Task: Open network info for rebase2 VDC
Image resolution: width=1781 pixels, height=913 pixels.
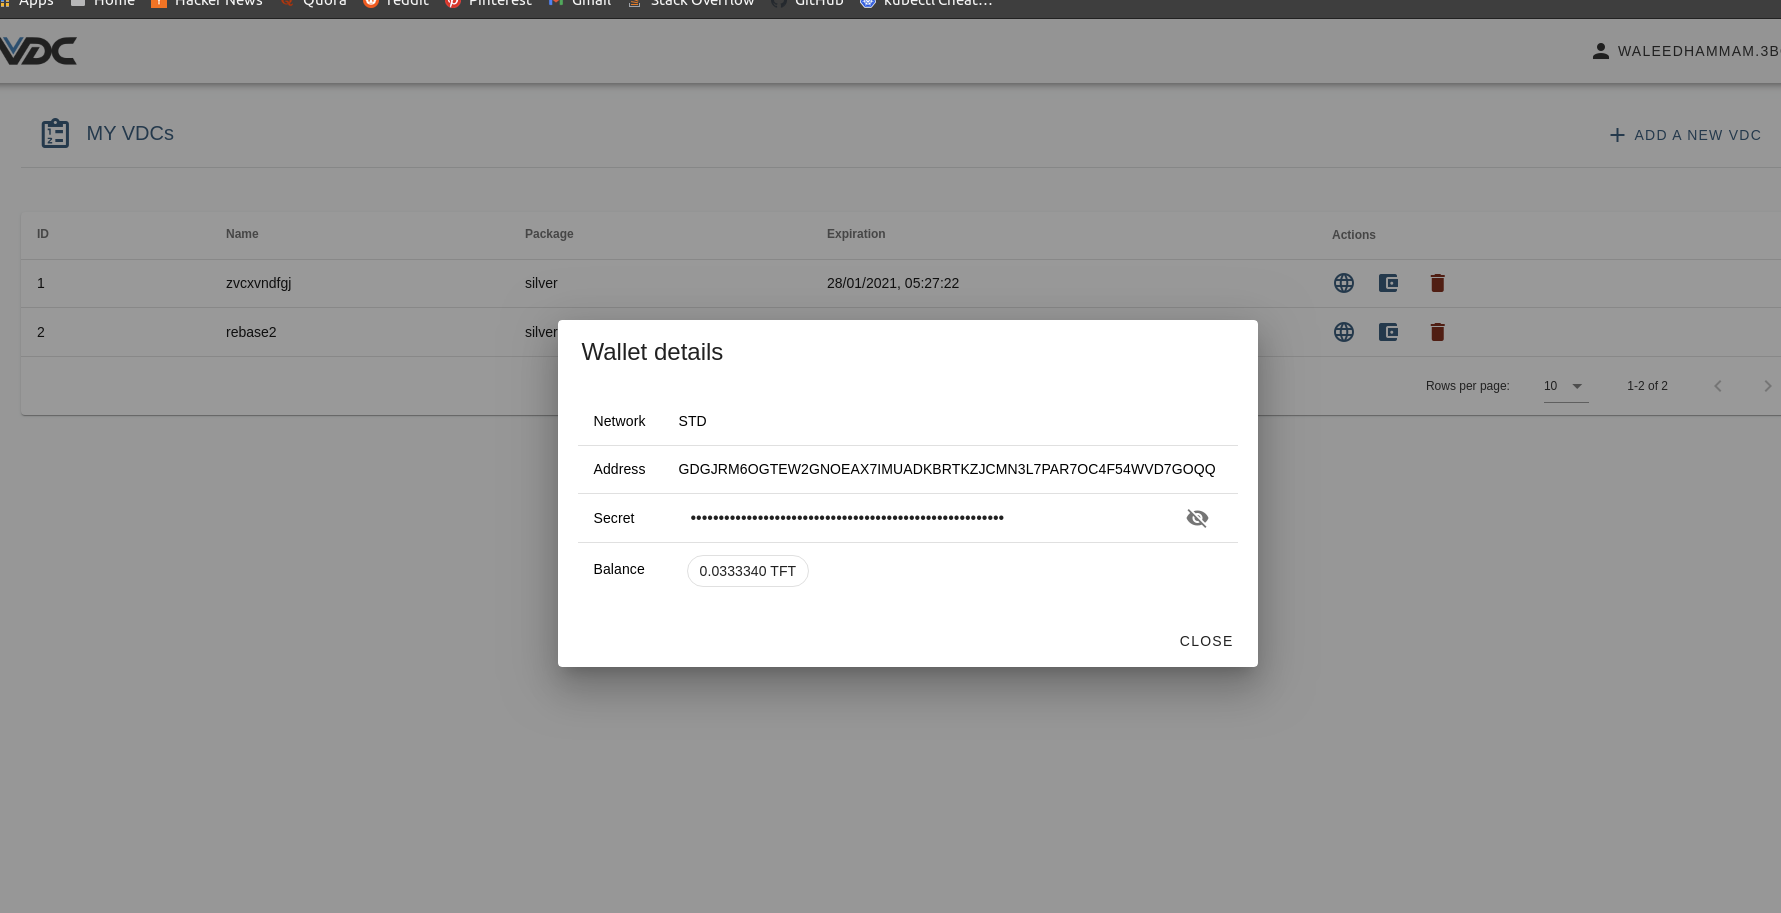Action: (x=1344, y=332)
